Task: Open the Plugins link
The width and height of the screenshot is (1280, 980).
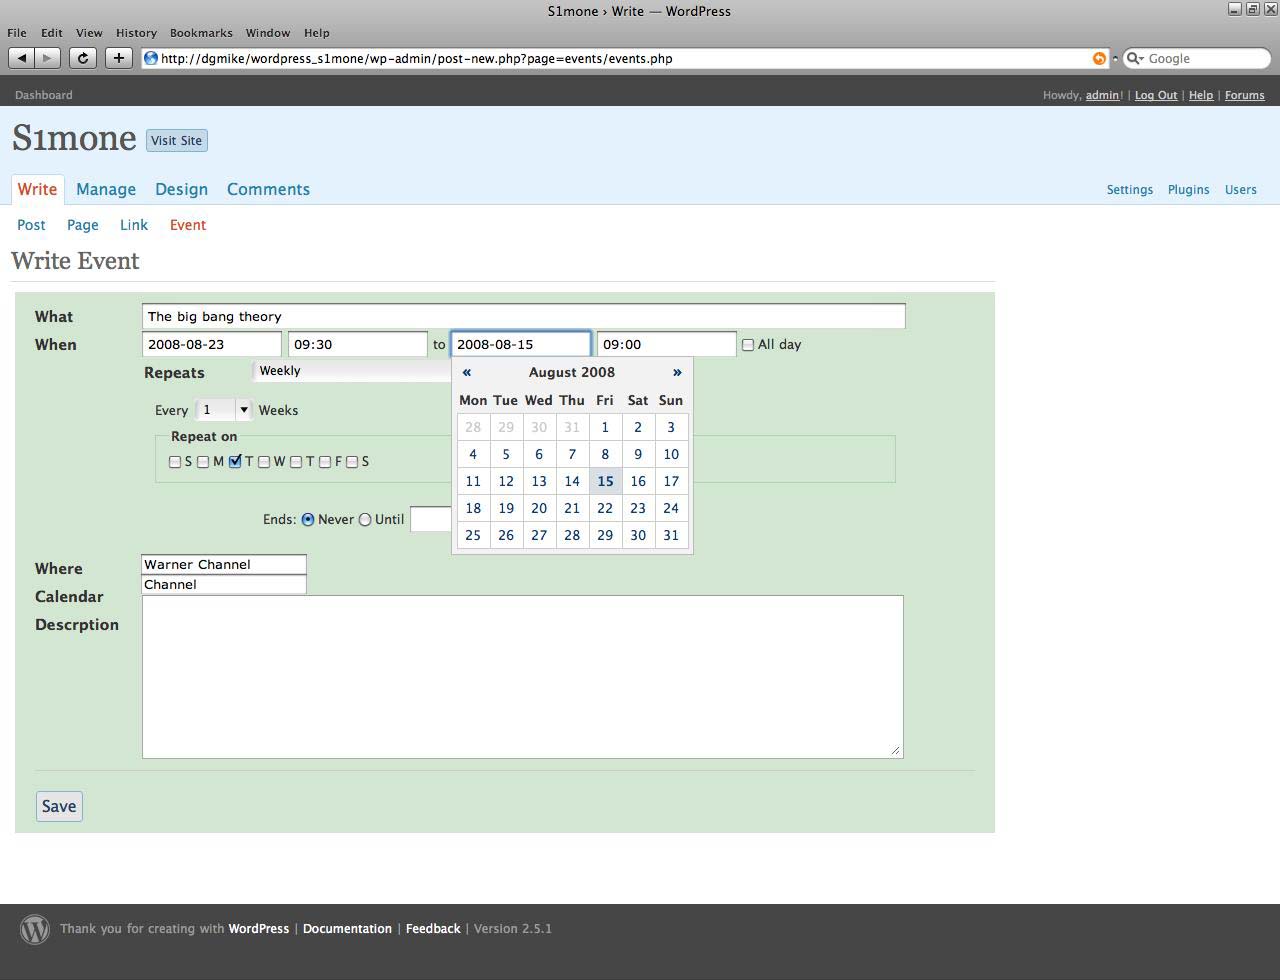Action: [1189, 189]
